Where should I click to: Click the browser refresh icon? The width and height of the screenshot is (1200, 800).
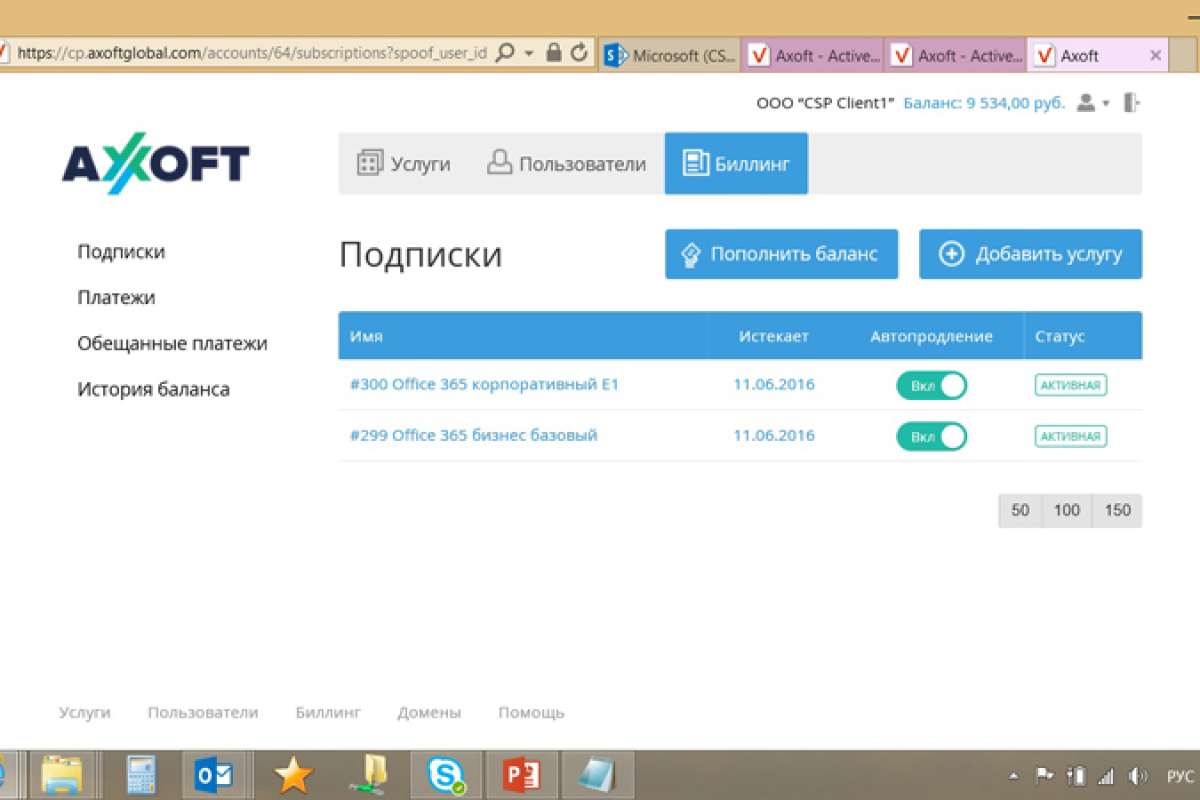(x=579, y=53)
